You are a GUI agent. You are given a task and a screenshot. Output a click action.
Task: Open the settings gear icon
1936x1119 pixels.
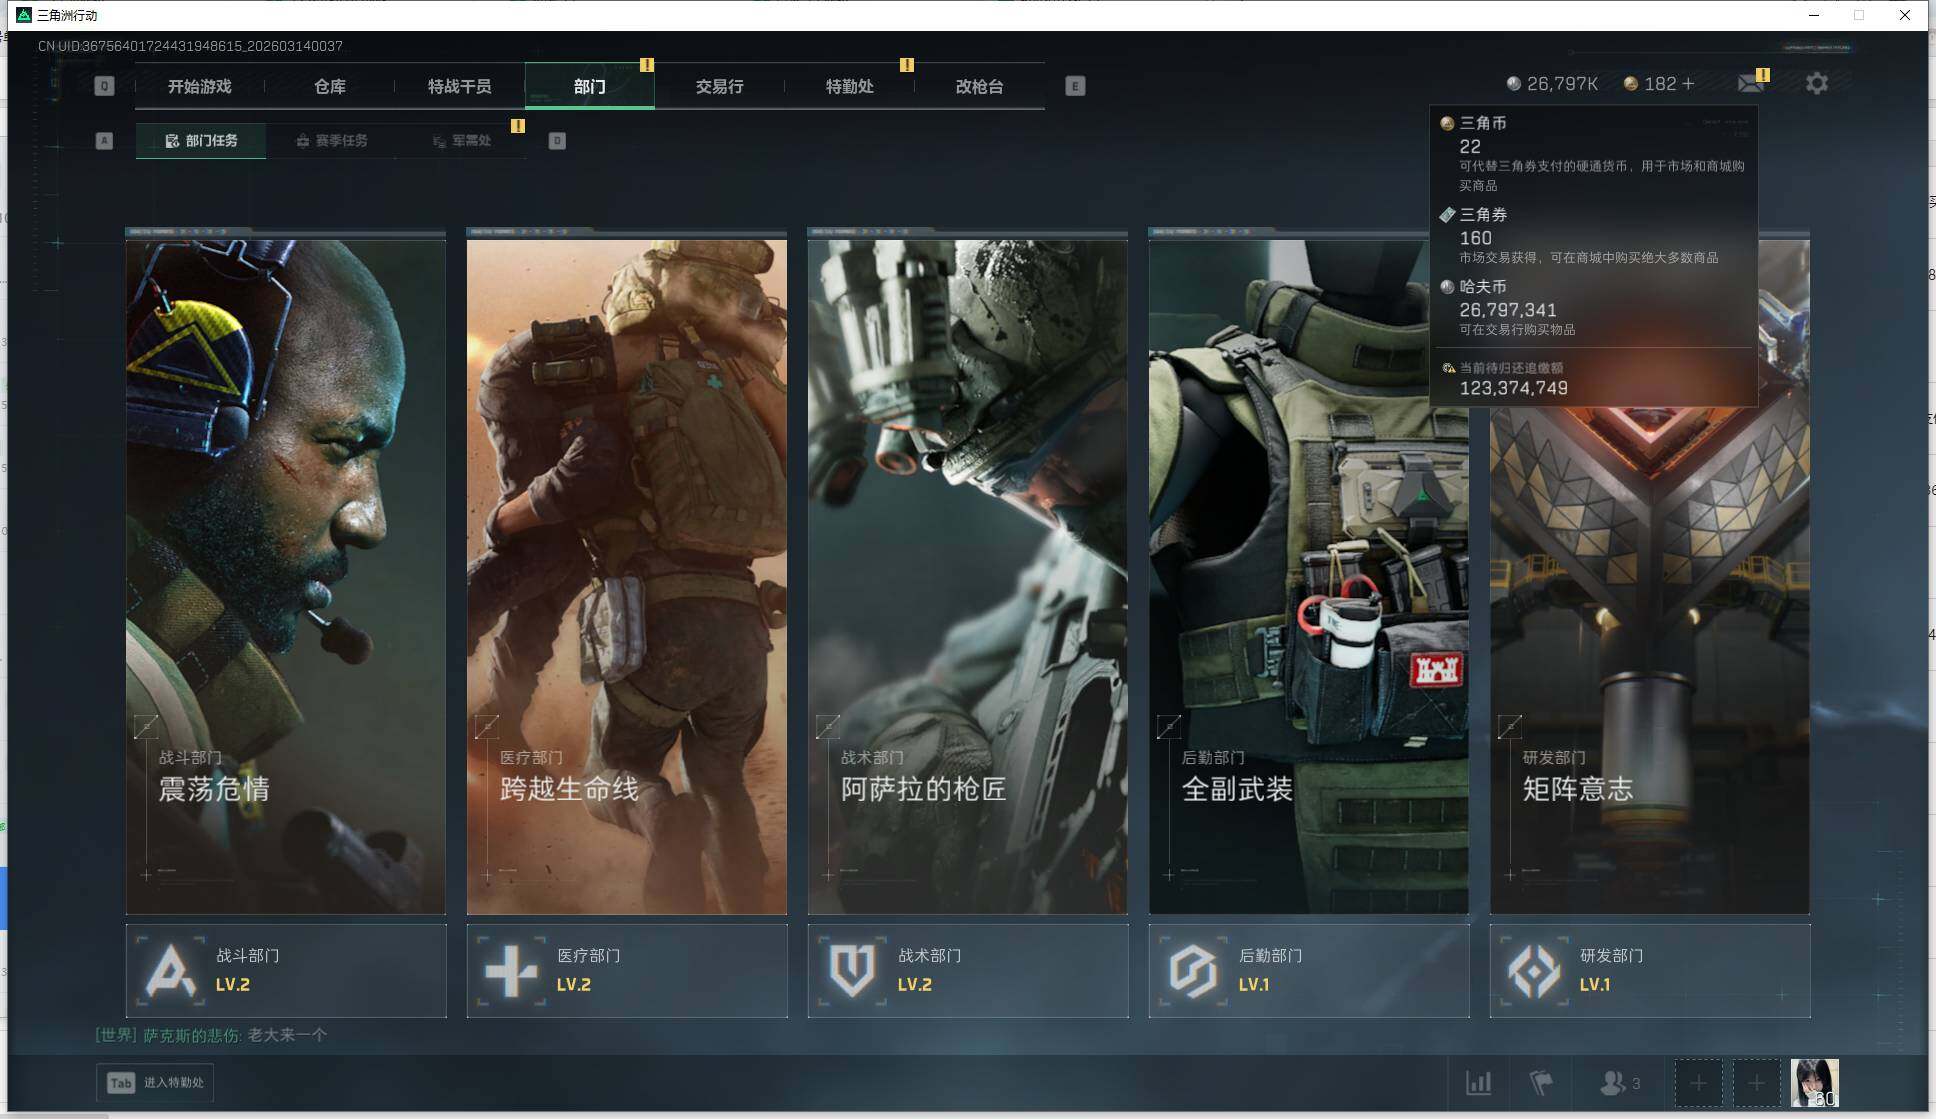1816,84
